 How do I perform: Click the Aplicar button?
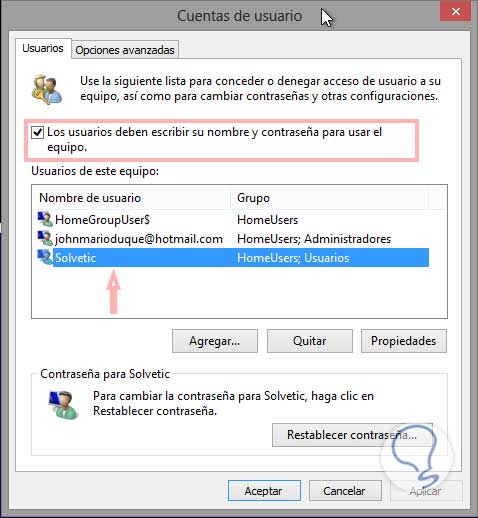(x=426, y=491)
